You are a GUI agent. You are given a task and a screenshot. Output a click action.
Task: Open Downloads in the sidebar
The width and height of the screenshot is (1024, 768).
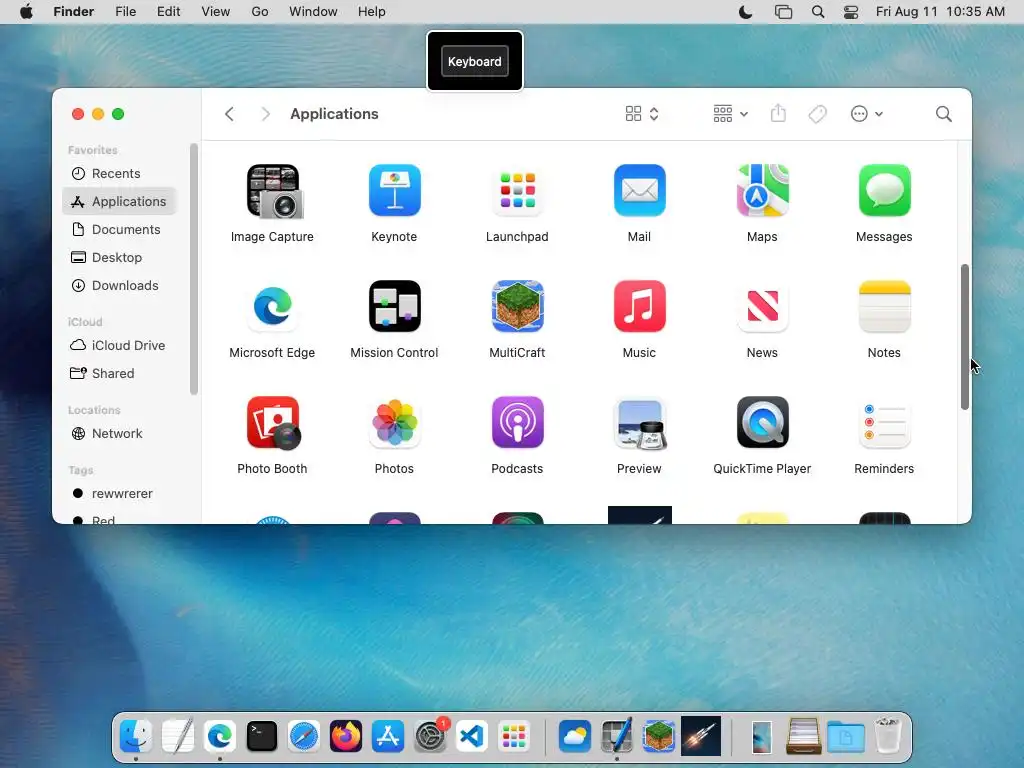[x=120, y=286]
